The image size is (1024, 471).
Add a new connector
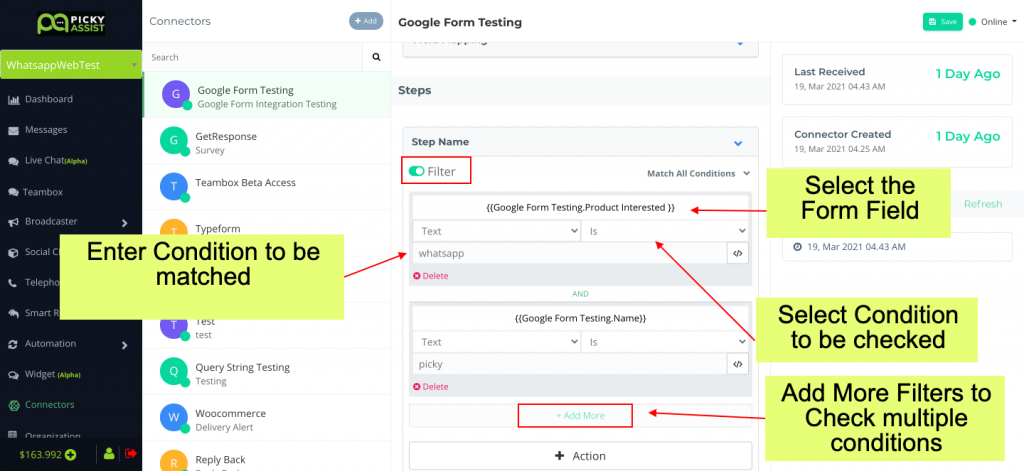click(x=366, y=21)
